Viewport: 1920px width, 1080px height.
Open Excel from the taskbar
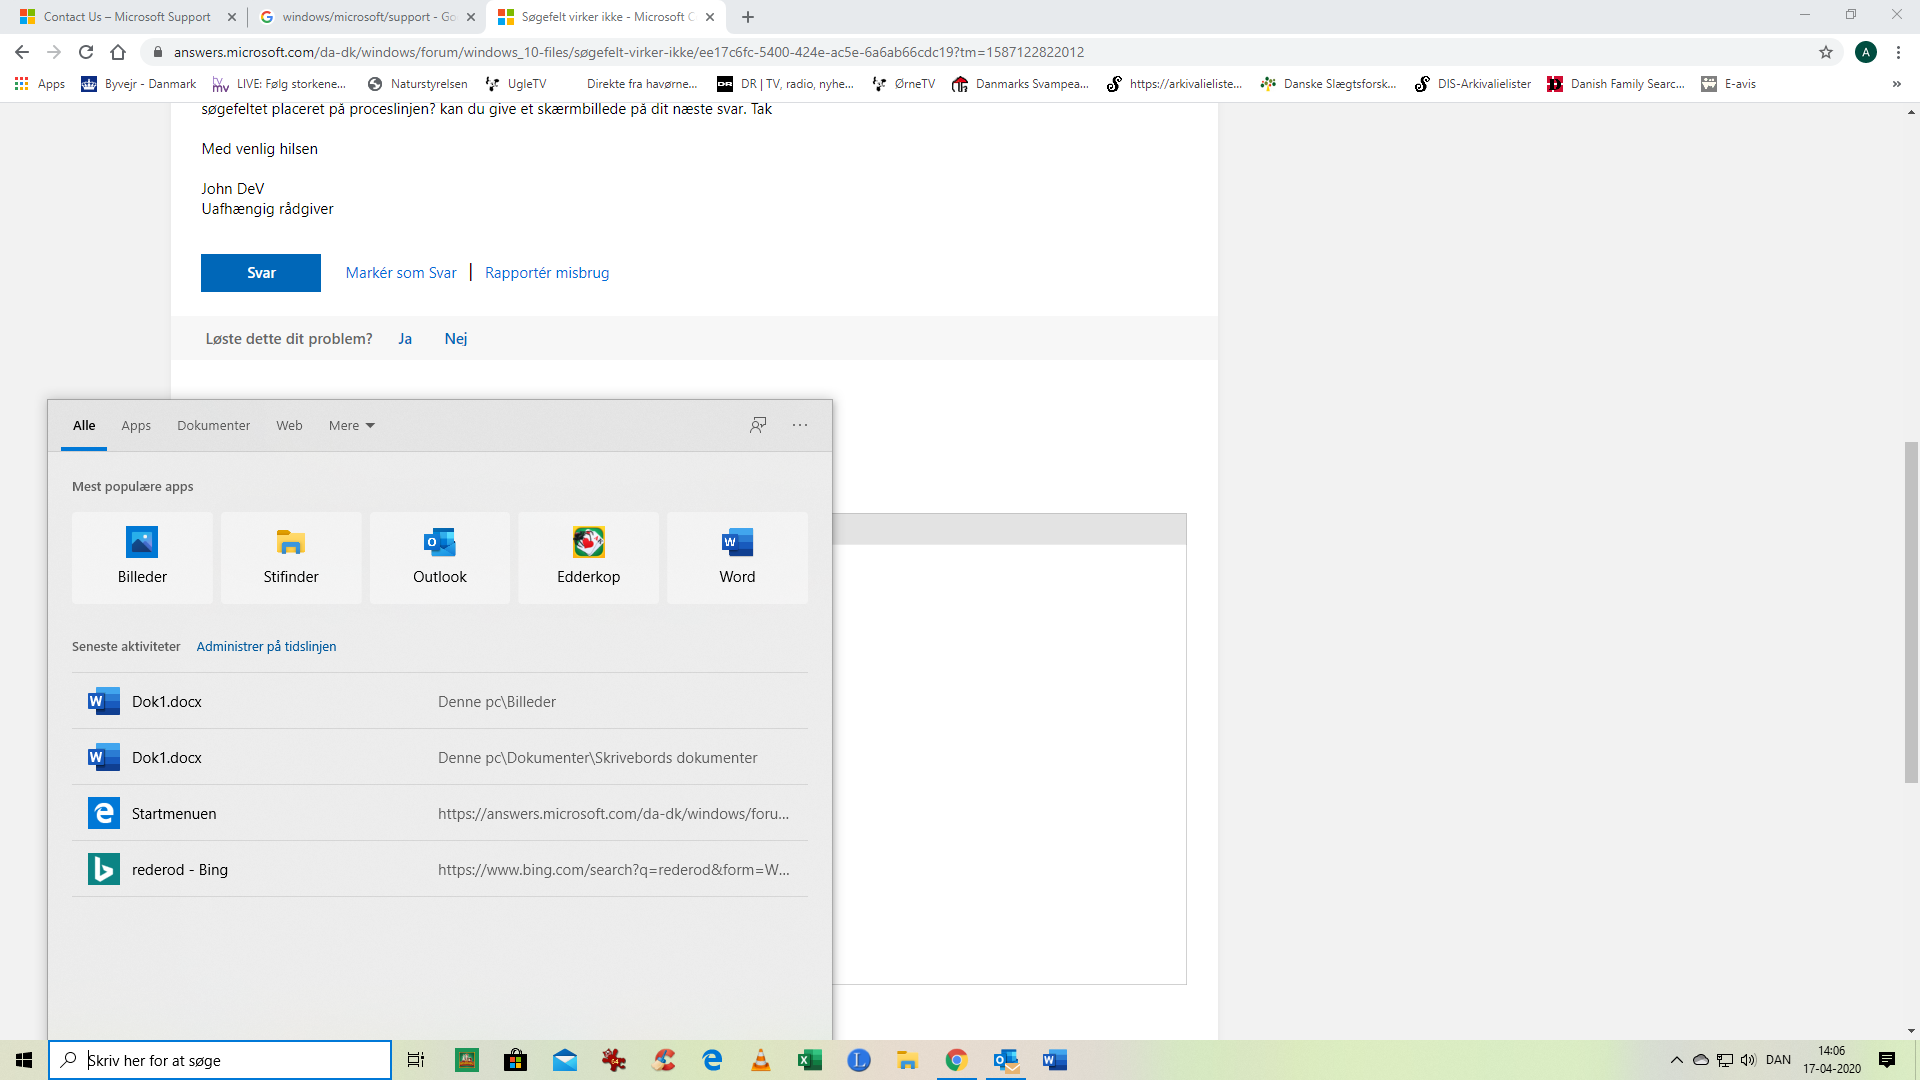(x=809, y=1060)
